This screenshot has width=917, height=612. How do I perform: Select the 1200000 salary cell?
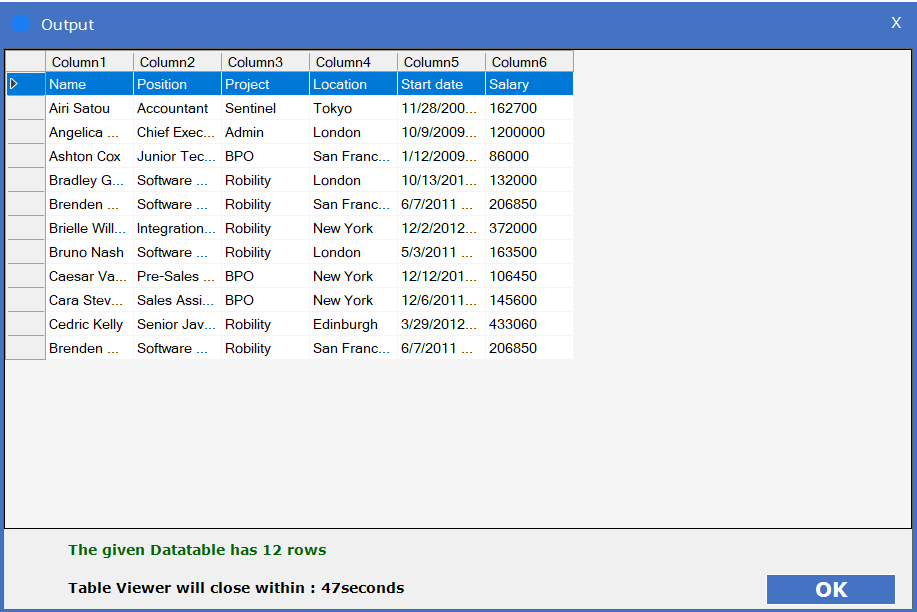pyautogui.click(x=528, y=132)
